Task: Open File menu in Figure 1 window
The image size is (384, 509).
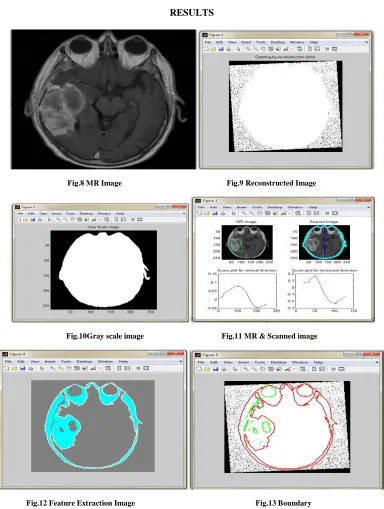Action: point(207,42)
